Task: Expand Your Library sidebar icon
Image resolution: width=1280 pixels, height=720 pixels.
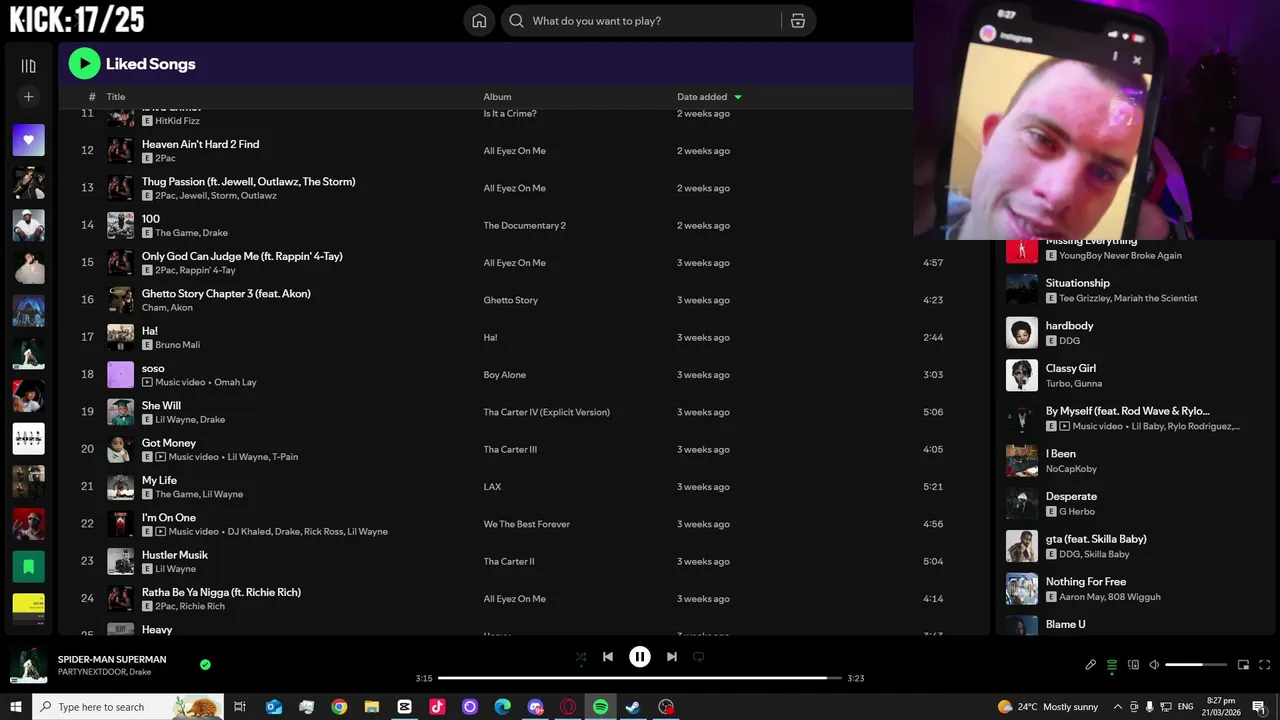Action: (x=28, y=66)
